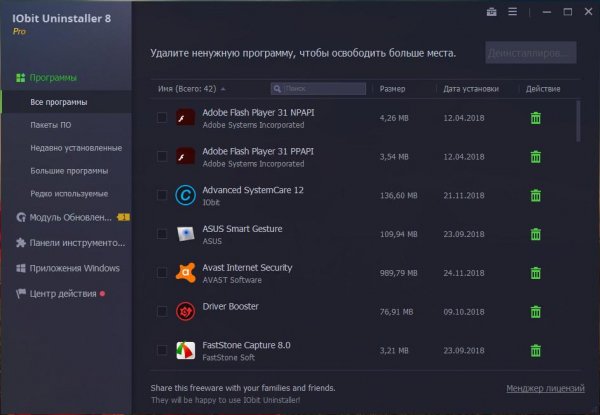The image size is (600, 415).
Task: Click the 21.11.2018 install date
Action: pos(464,195)
